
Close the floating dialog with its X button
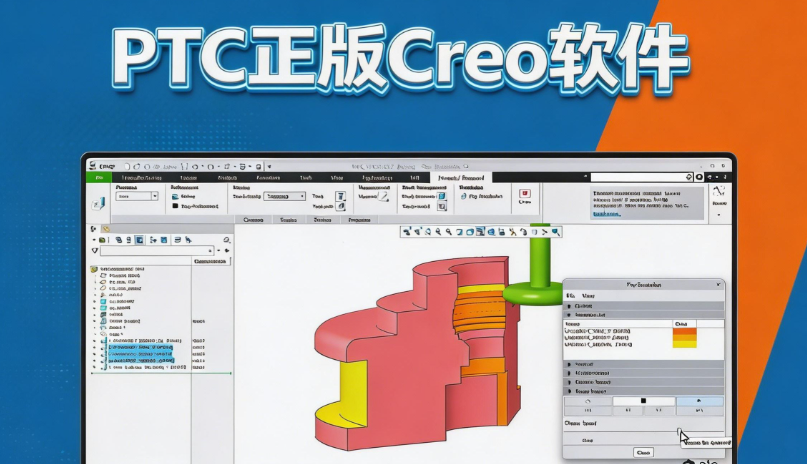[x=718, y=284]
